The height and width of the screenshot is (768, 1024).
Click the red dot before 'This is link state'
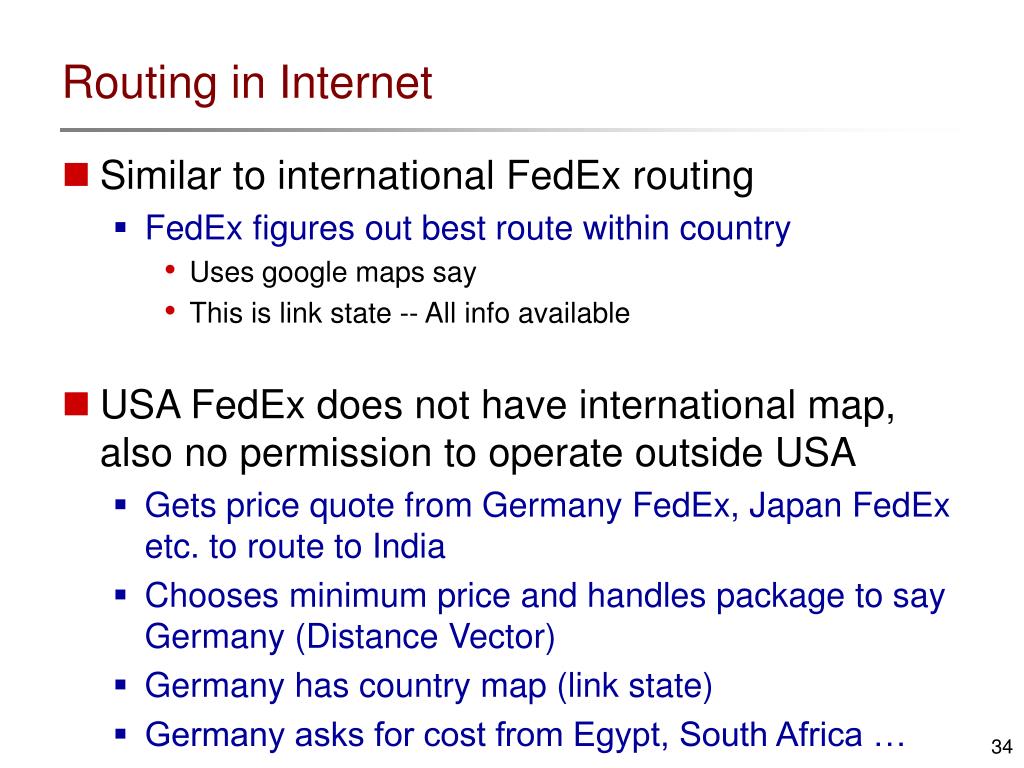[x=170, y=310]
